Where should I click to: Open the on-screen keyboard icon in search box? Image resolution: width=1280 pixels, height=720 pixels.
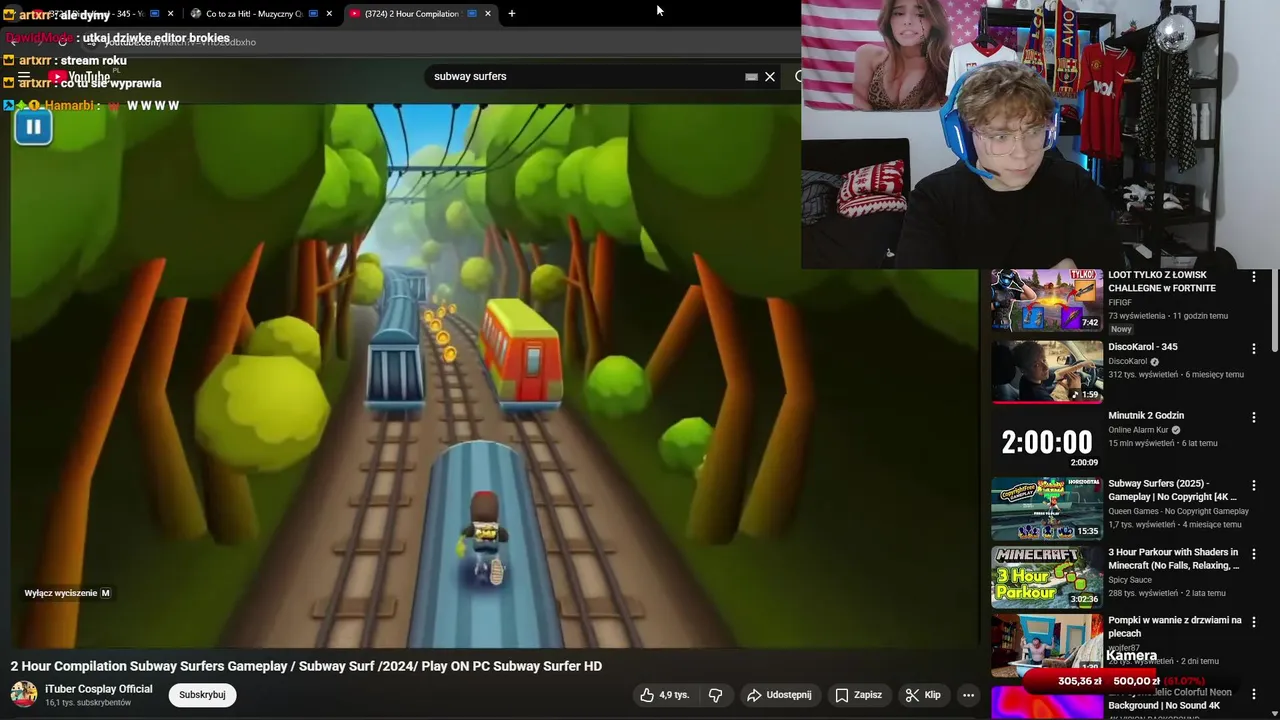pyautogui.click(x=751, y=77)
